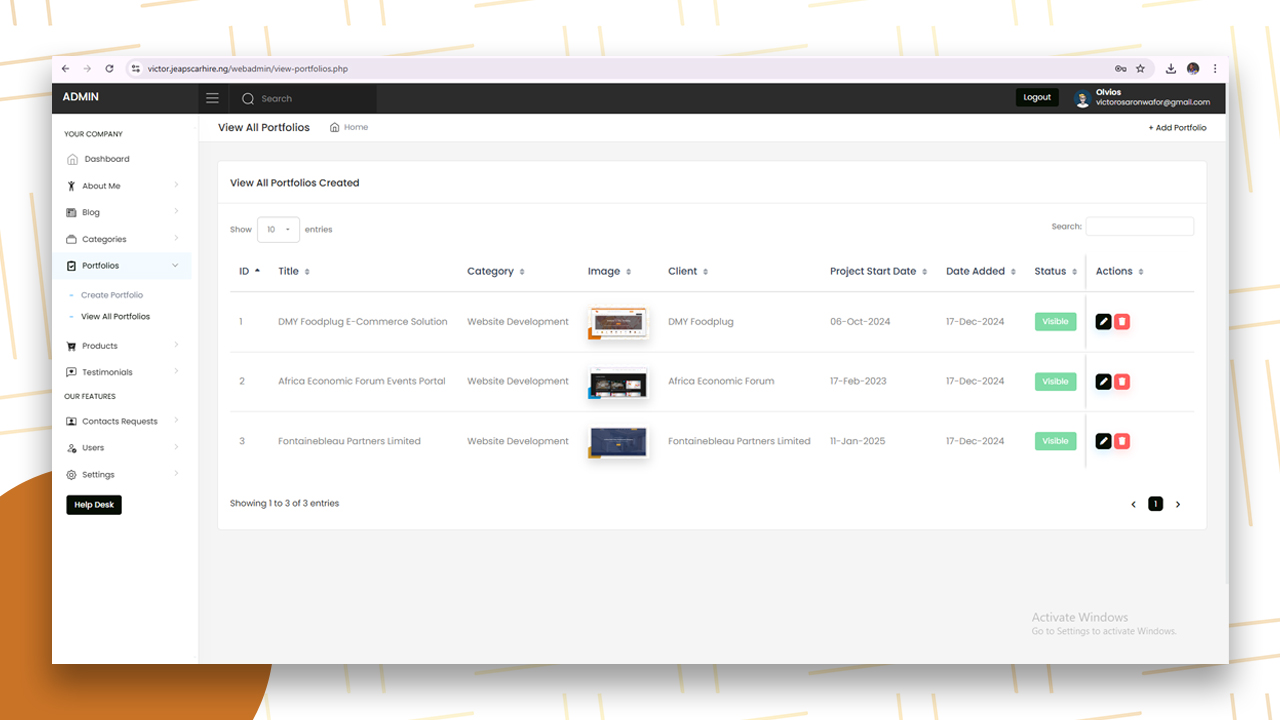The image size is (1280, 720).
Task: Go to next page in pagination
Action: [1178, 505]
